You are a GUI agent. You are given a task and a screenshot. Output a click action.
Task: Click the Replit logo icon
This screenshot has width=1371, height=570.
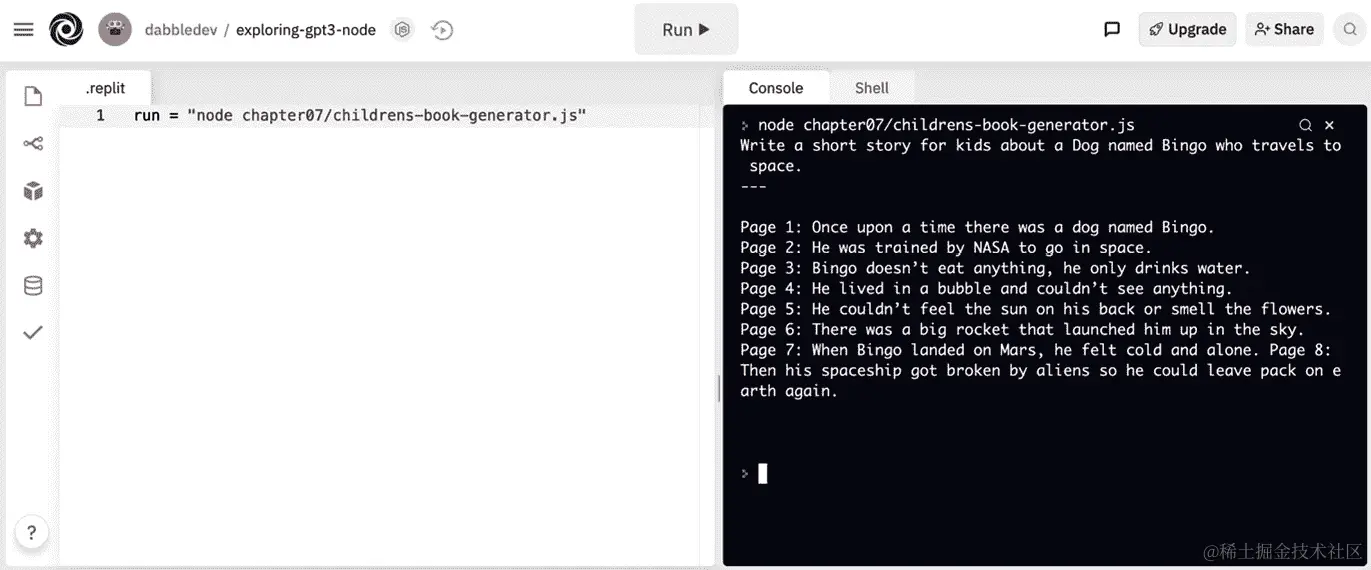(x=66, y=30)
